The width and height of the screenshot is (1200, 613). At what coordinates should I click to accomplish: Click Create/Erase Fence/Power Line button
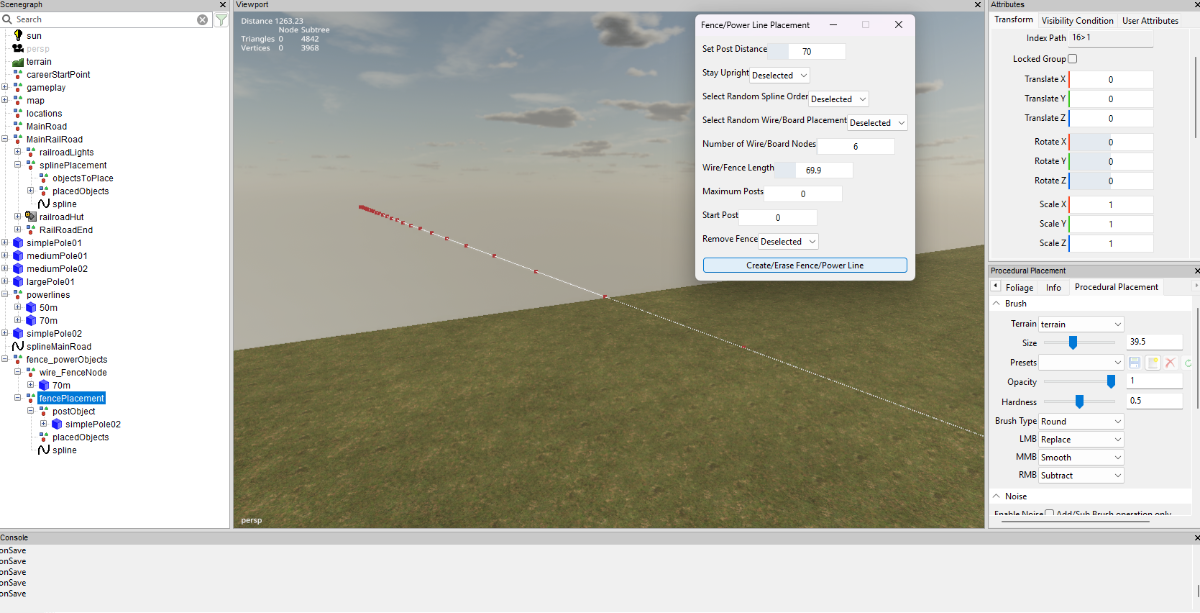[x=805, y=265]
